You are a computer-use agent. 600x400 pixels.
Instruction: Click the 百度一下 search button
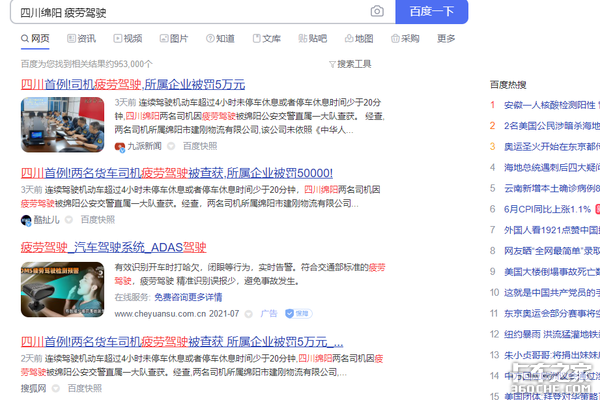click(432, 11)
